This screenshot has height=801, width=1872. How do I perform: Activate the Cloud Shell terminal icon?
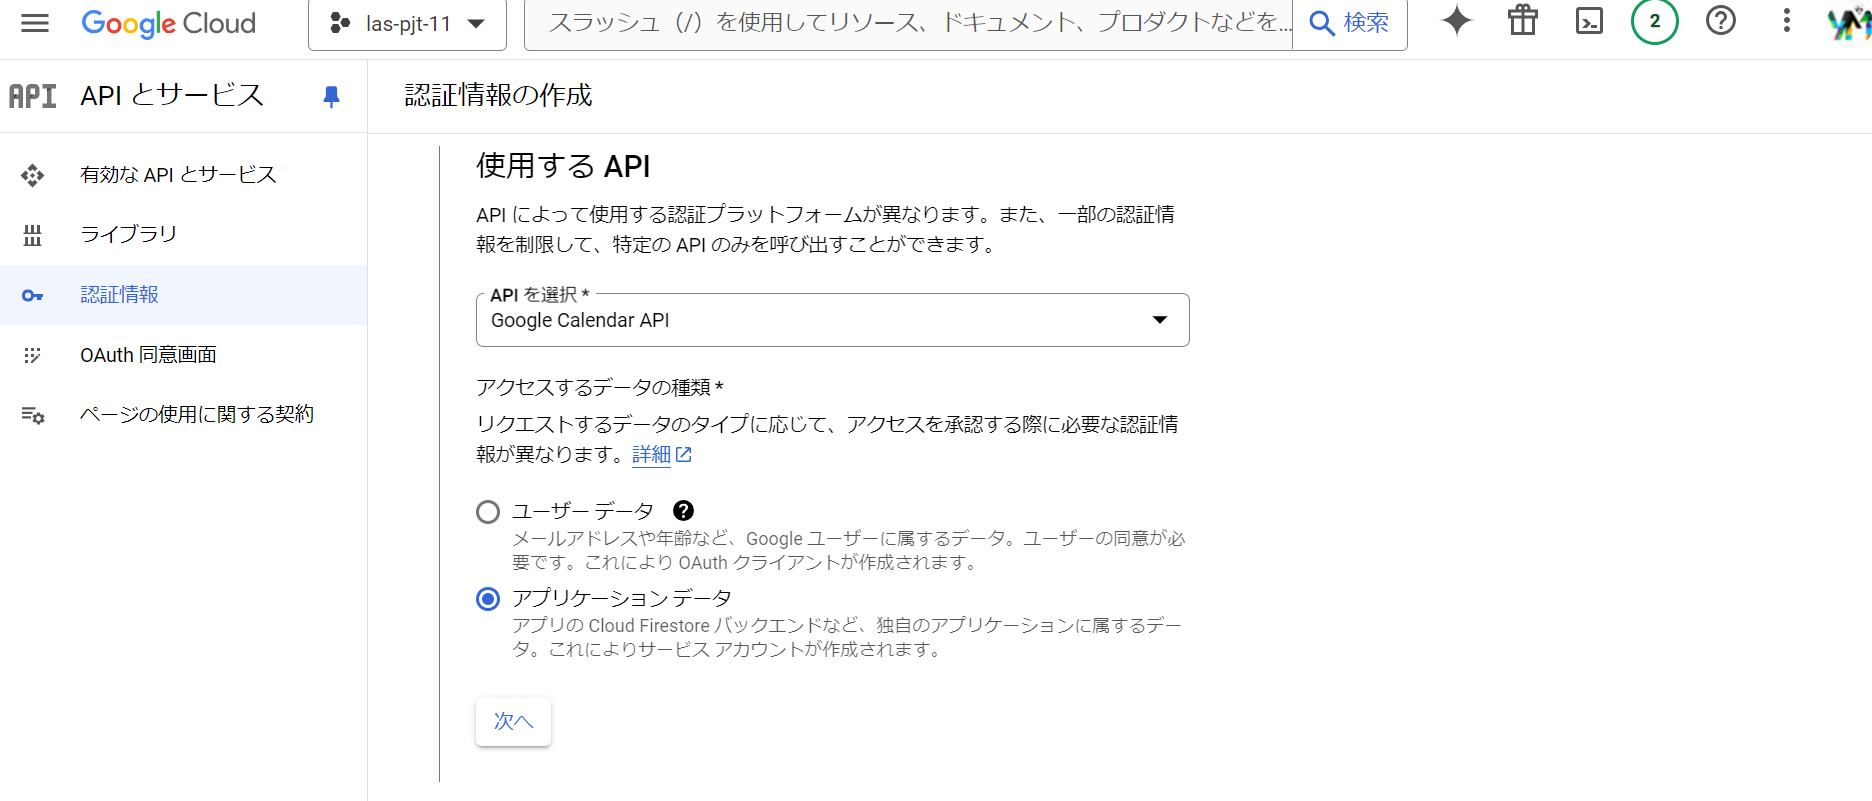point(1589,21)
